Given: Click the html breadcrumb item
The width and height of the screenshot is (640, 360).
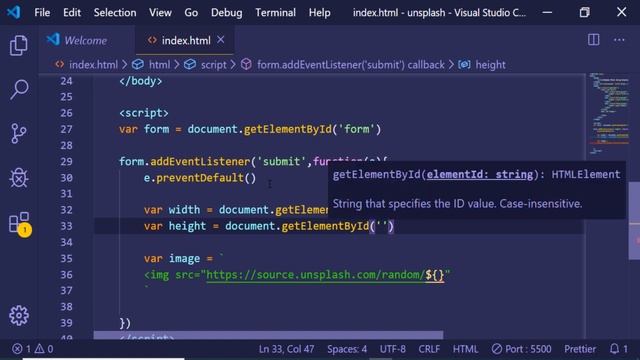Looking at the screenshot, I should tap(159, 64).
